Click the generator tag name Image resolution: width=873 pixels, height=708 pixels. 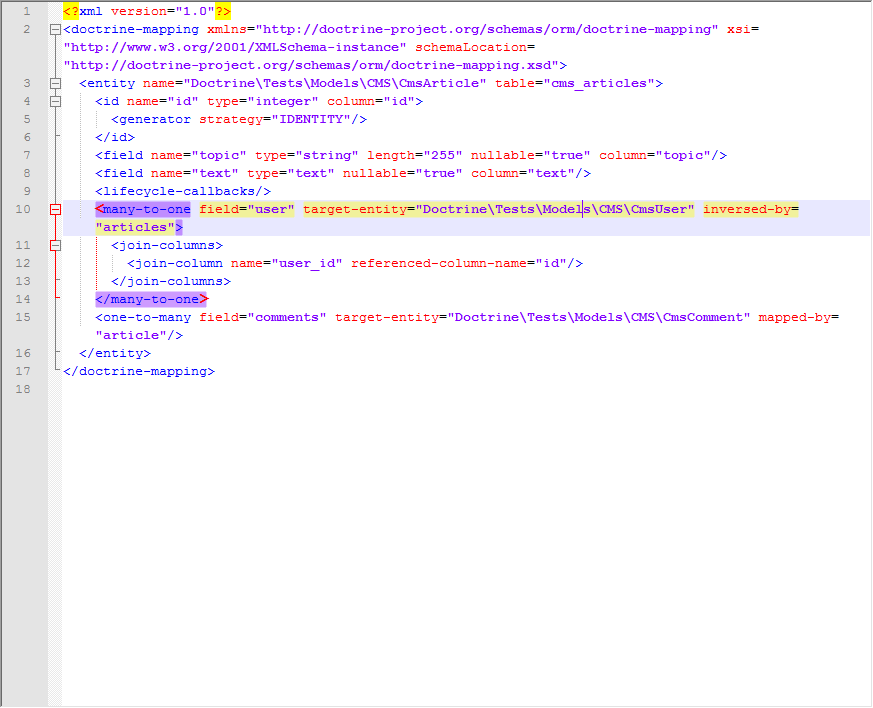(155, 119)
